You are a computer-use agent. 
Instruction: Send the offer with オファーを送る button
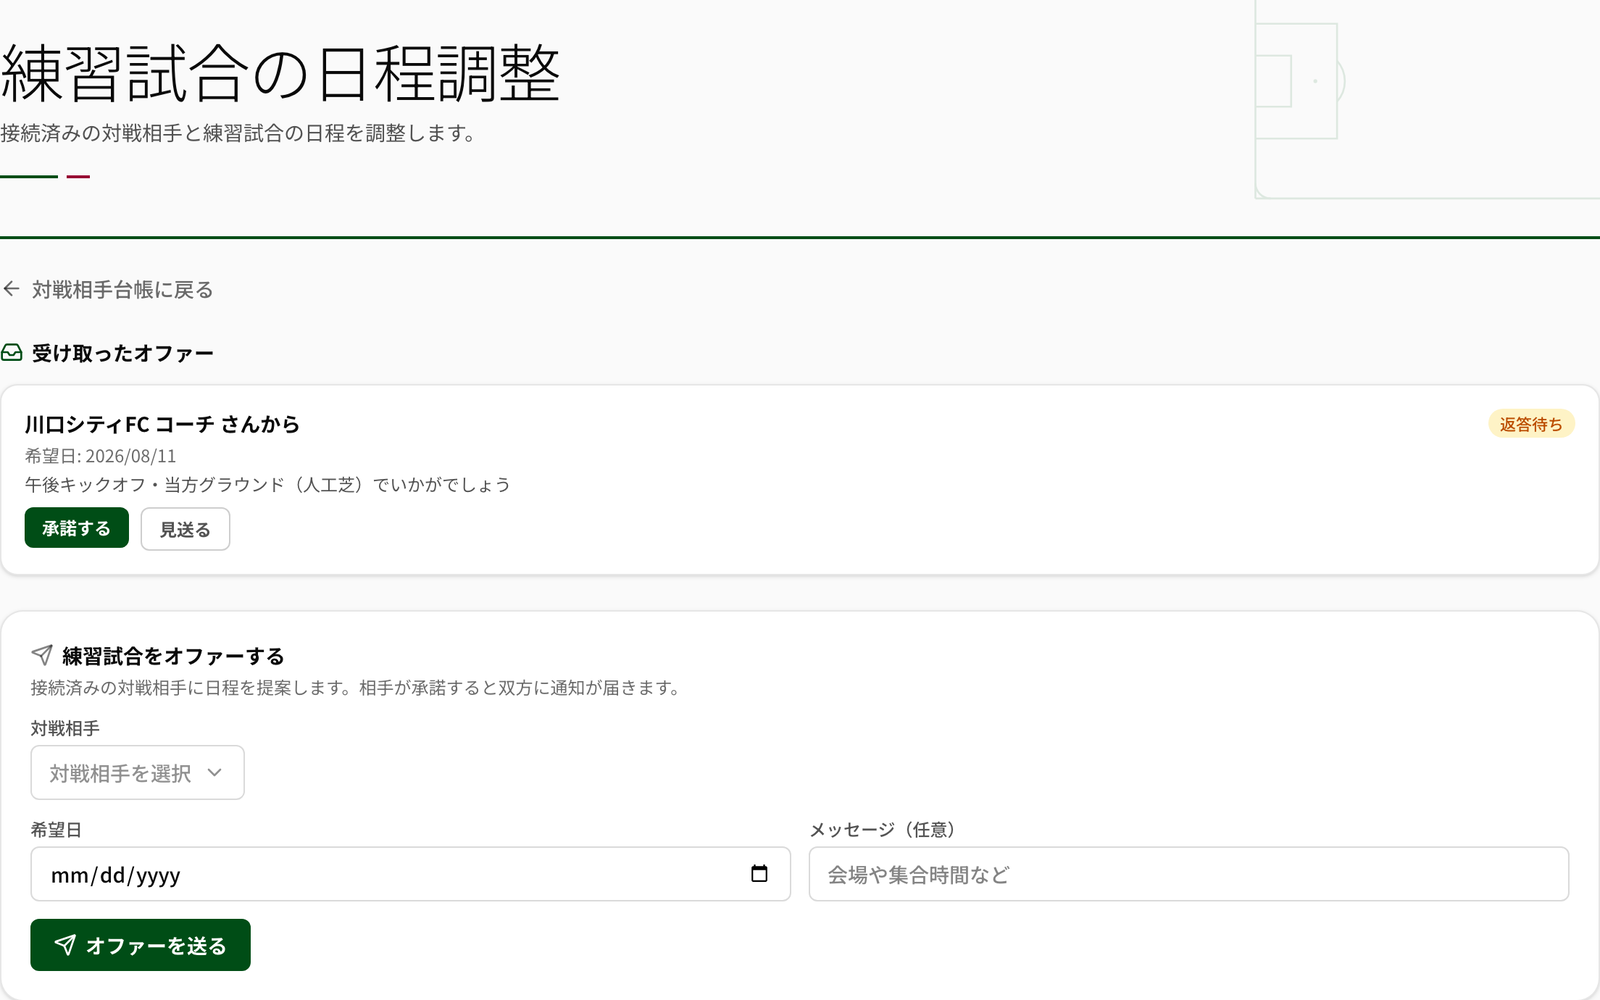(141, 945)
